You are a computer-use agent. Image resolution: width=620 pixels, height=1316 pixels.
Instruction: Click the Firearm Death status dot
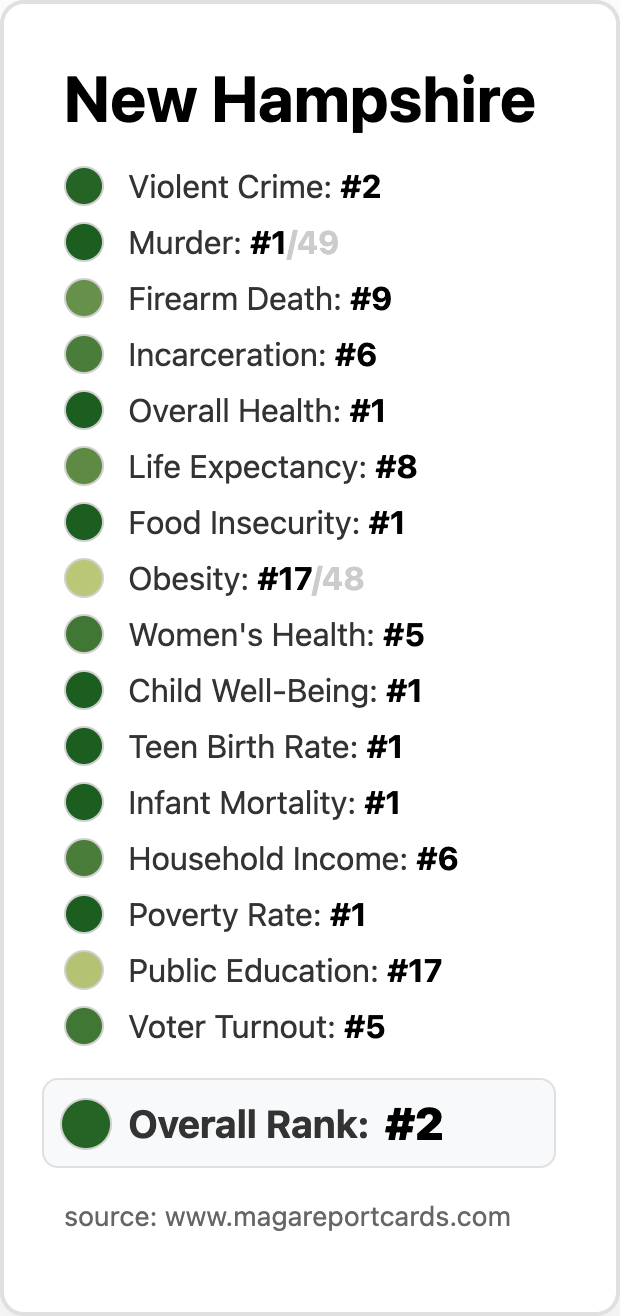tap(85, 299)
